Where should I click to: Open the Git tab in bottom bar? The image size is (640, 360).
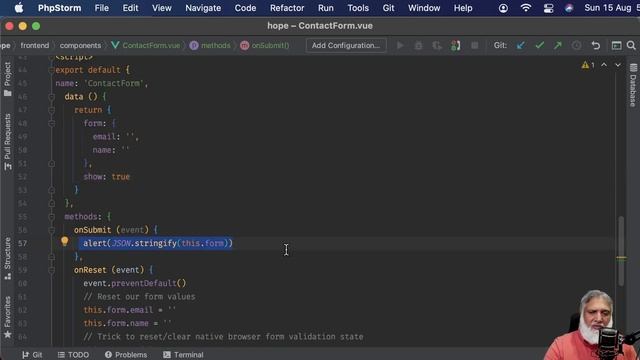coord(32,355)
